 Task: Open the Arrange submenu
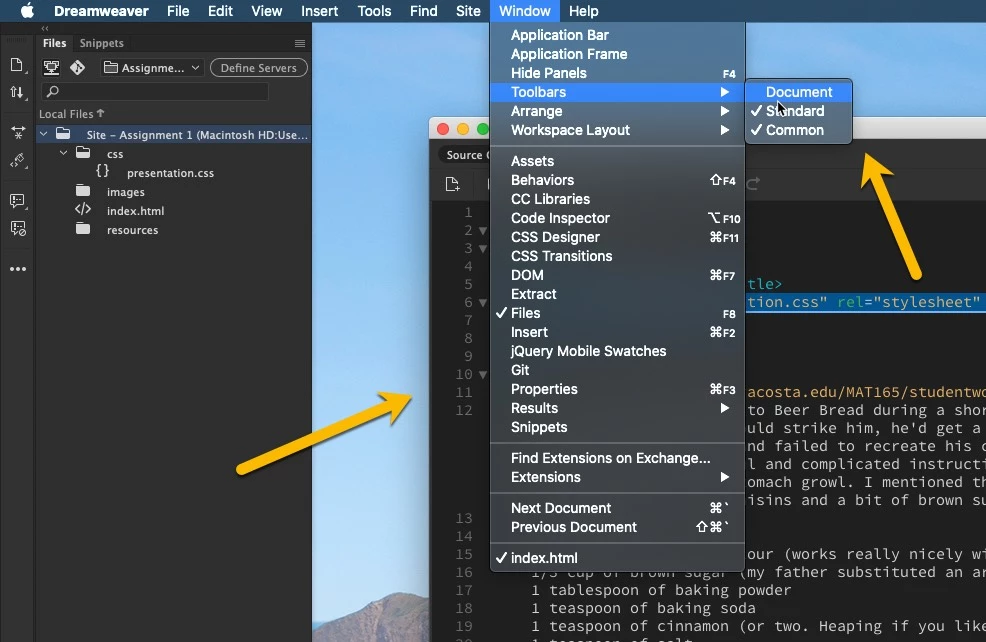(x=617, y=111)
